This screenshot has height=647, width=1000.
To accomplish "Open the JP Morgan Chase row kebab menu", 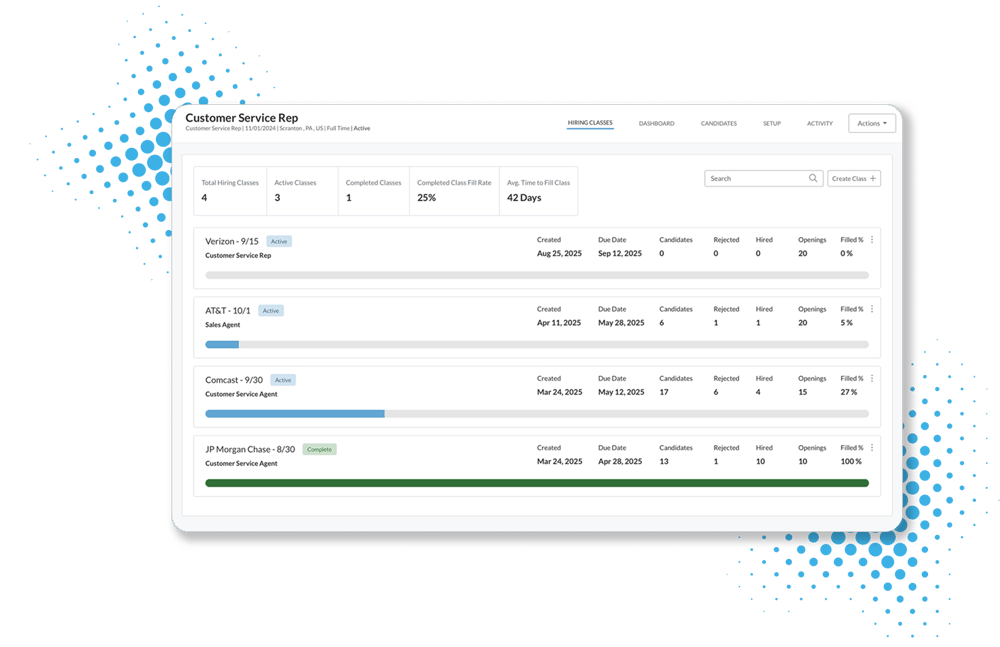I will point(872,448).
